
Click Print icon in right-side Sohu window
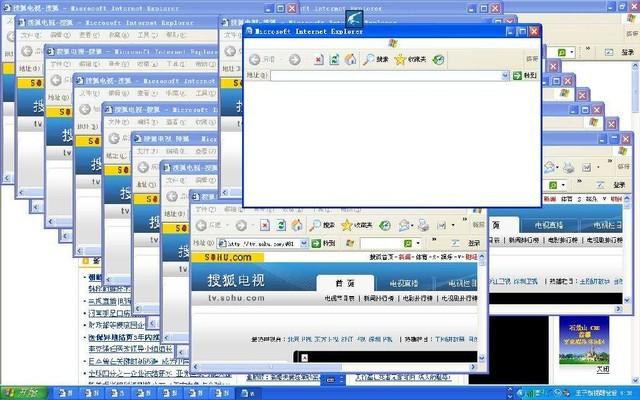[568, 167]
